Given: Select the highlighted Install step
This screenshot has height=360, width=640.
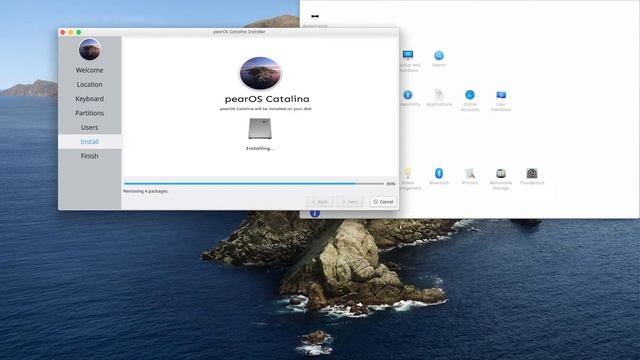Looking at the screenshot, I should (x=89, y=142).
